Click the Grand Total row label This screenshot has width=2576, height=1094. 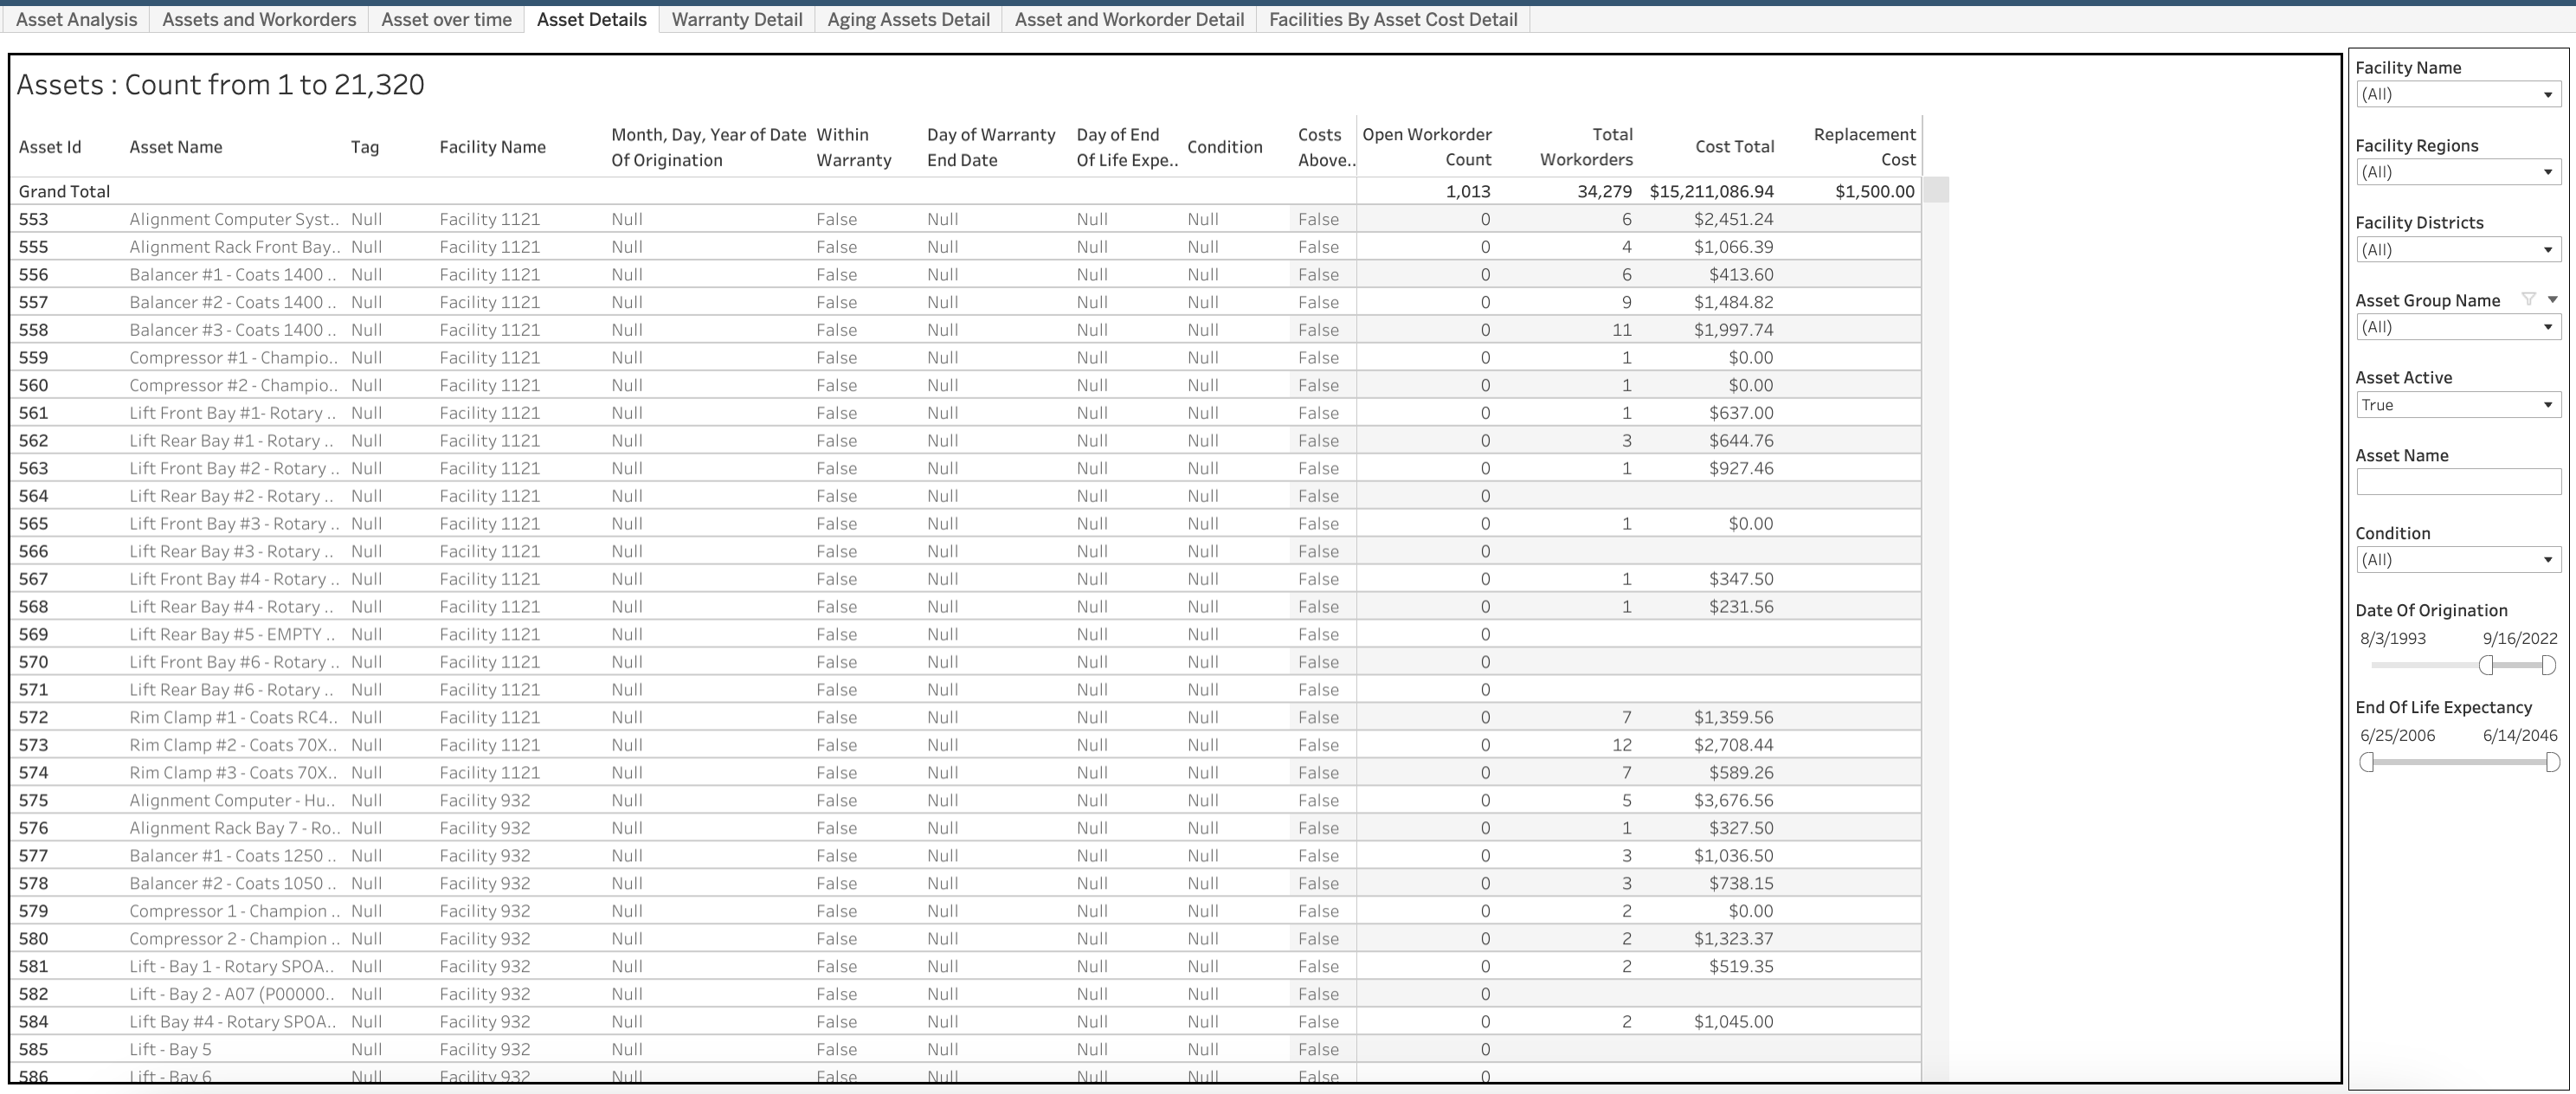click(x=64, y=191)
